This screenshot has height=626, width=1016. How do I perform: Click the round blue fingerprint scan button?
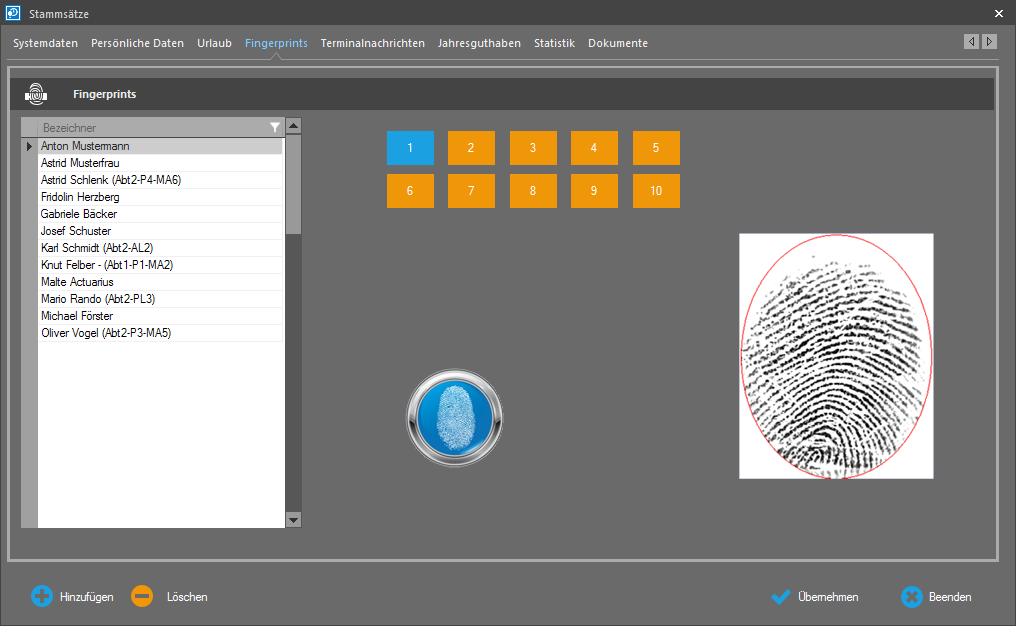(x=455, y=416)
